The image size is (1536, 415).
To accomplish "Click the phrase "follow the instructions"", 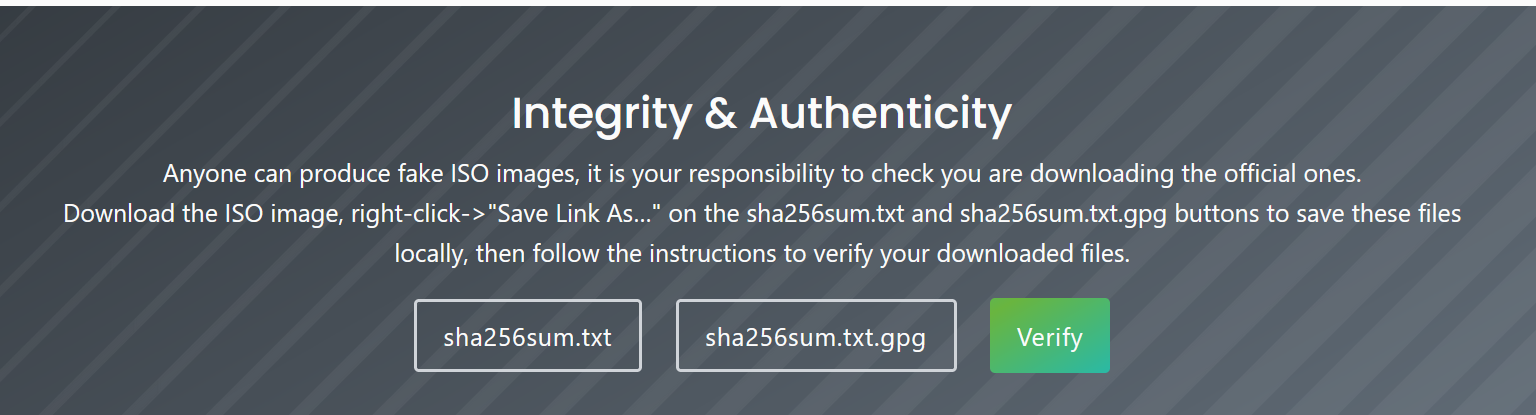I will point(658,254).
